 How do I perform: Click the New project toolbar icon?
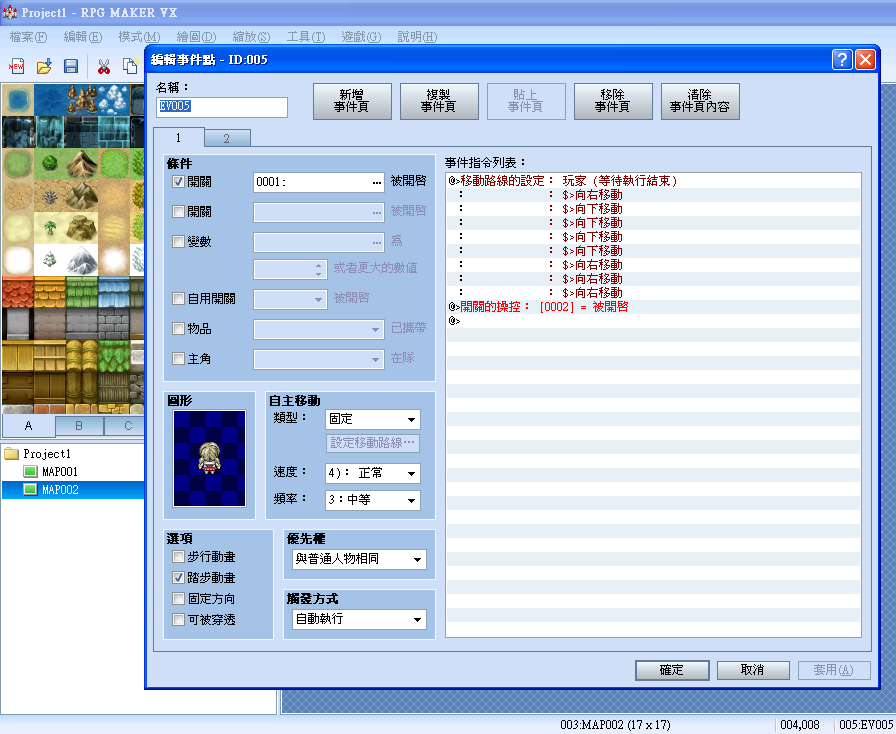coord(16,66)
